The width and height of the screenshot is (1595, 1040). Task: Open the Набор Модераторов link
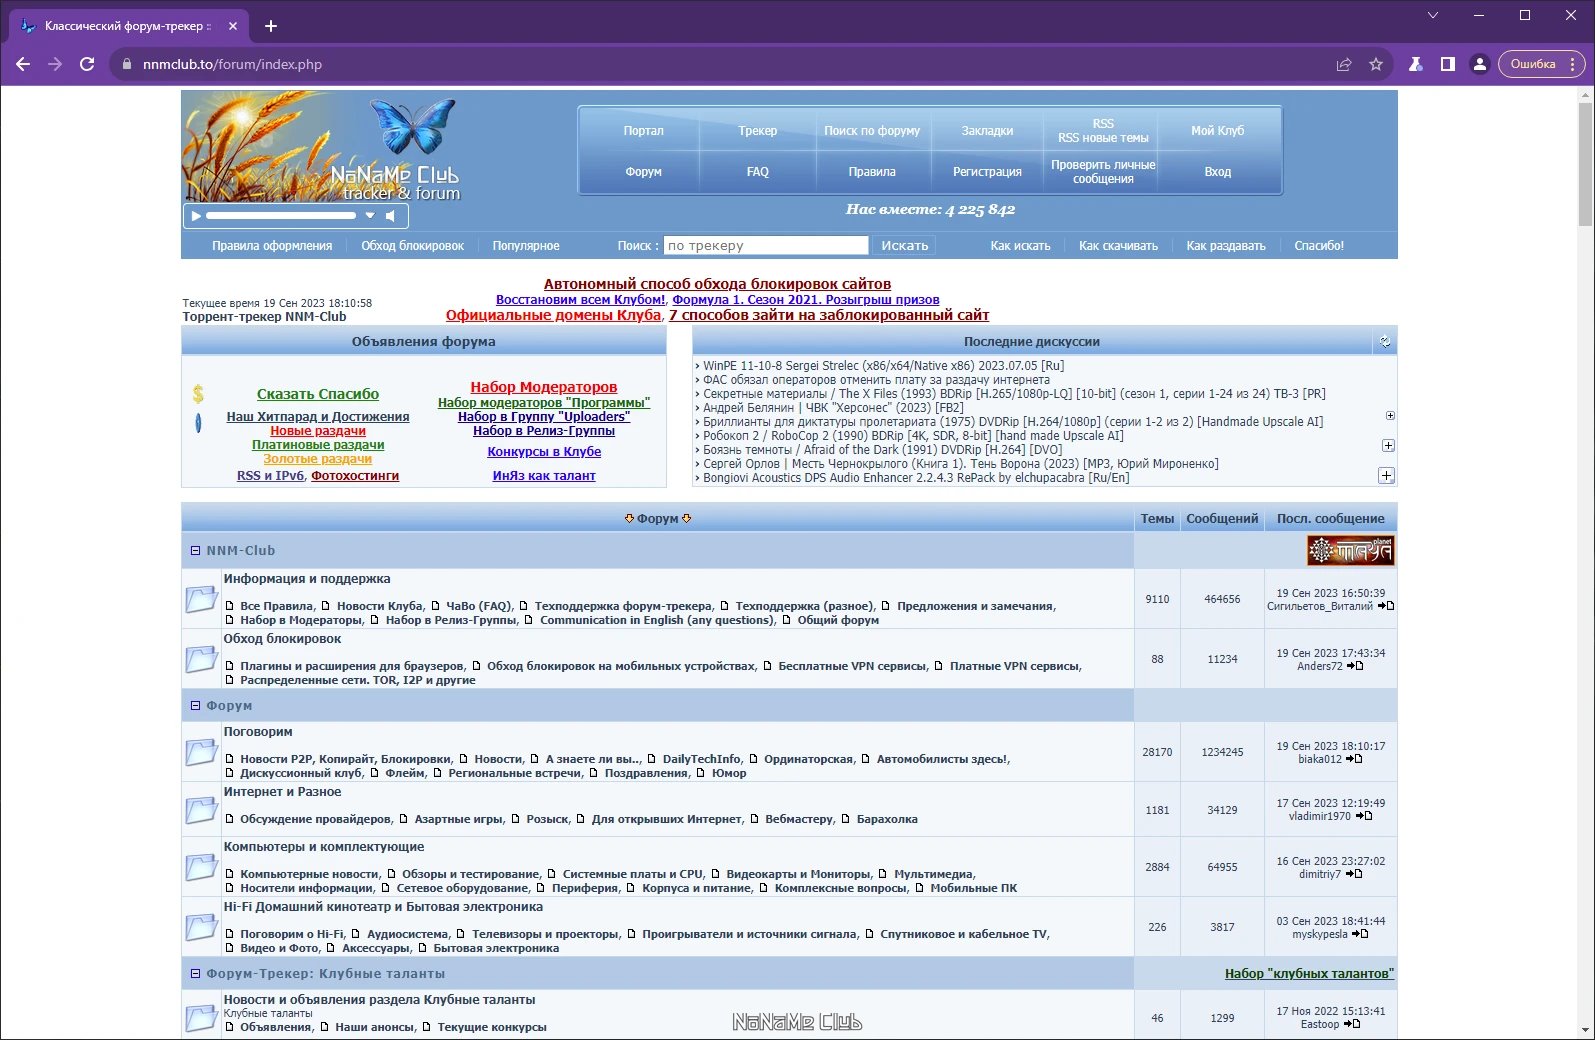click(544, 387)
